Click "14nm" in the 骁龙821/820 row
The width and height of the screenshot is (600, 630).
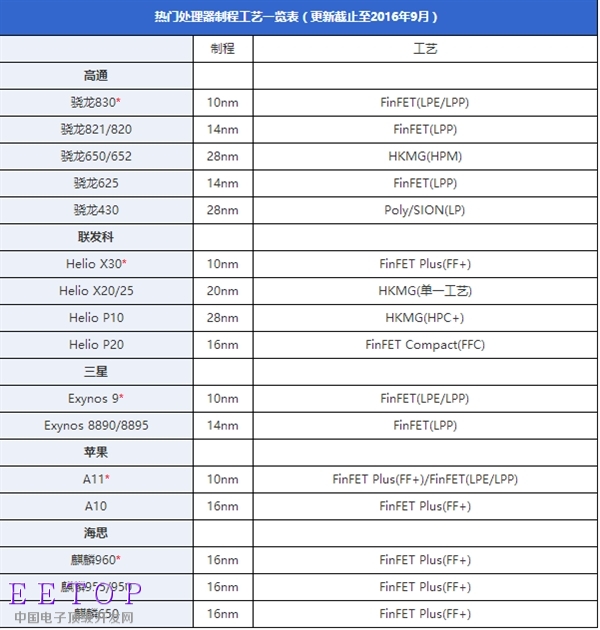[223, 129]
